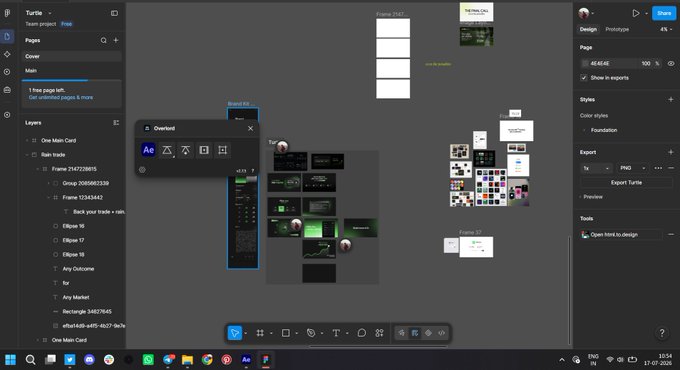Click Overlord fourth square-in-frame icon
Screen dimensions: 680x370
coord(204,150)
